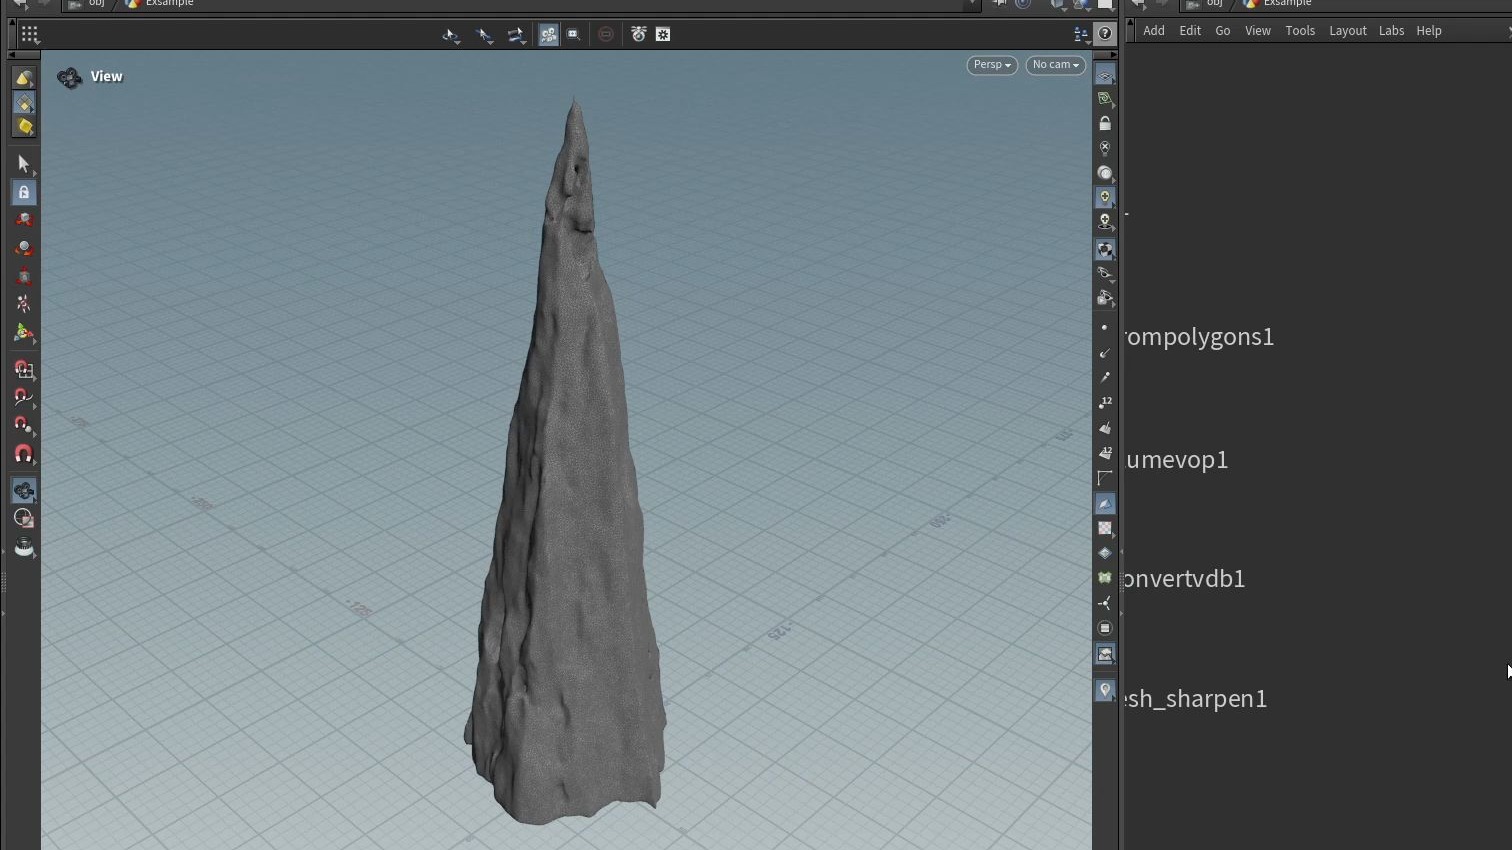Open the grid dots pane options icon

click(x=29, y=35)
